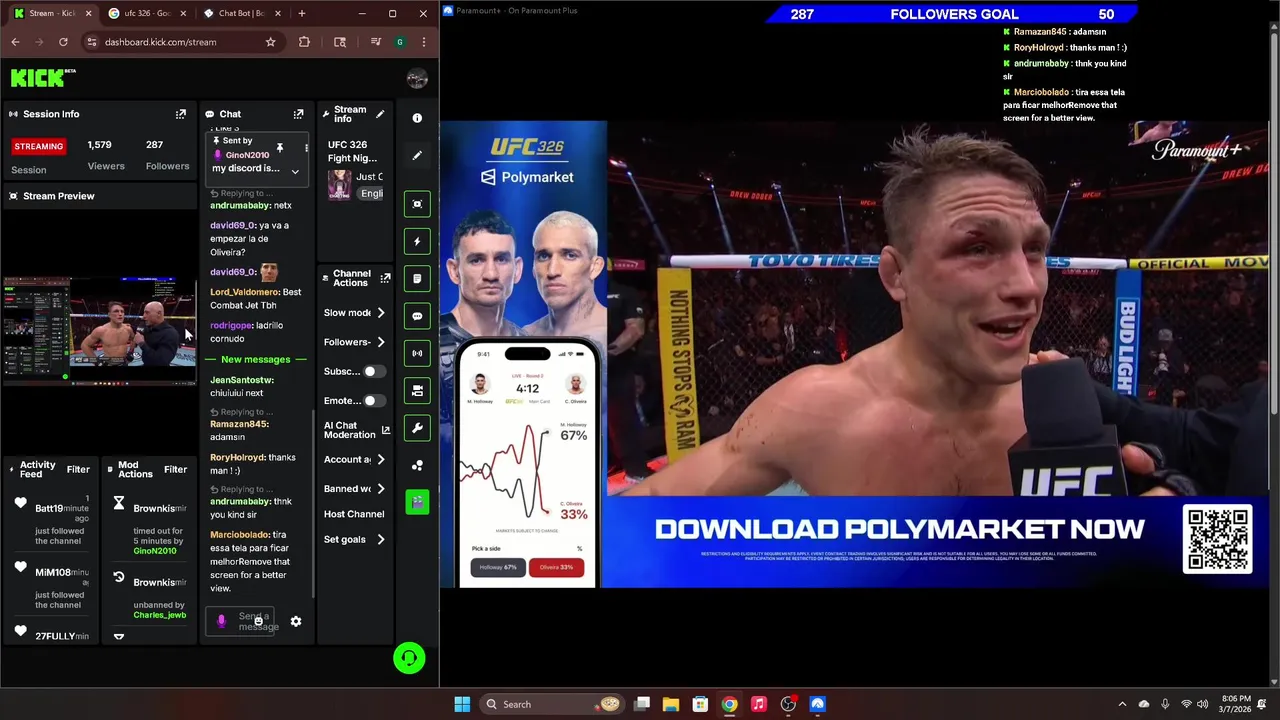The width and height of the screenshot is (1280, 720).
Task: Open chat settings gear icon
Action: click(x=296, y=622)
